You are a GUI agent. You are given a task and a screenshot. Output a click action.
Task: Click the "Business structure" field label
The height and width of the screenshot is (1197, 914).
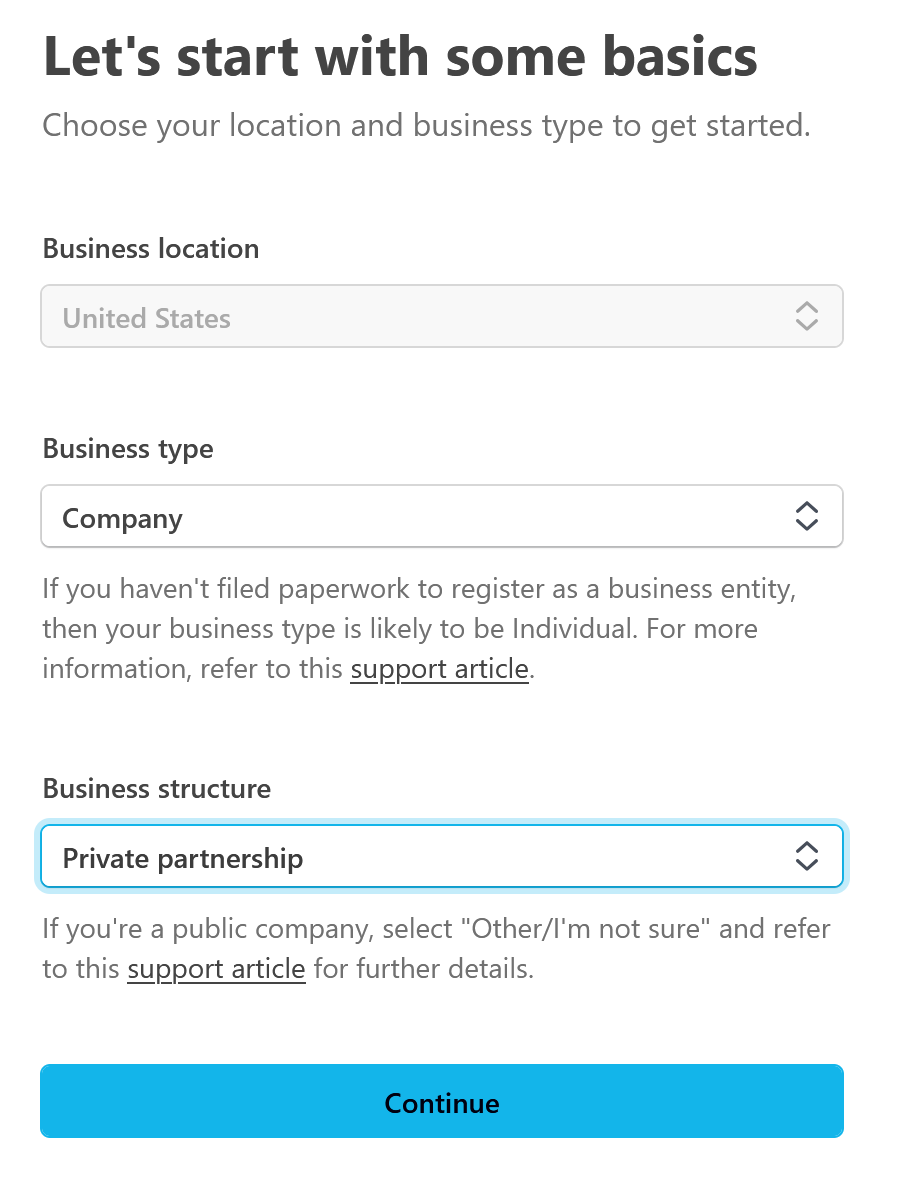(157, 789)
